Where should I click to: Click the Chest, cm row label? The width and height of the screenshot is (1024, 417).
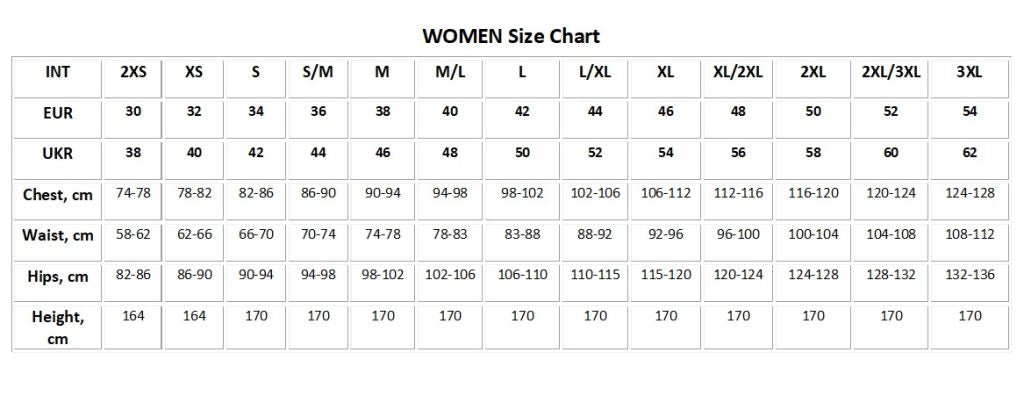[x=57, y=194]
